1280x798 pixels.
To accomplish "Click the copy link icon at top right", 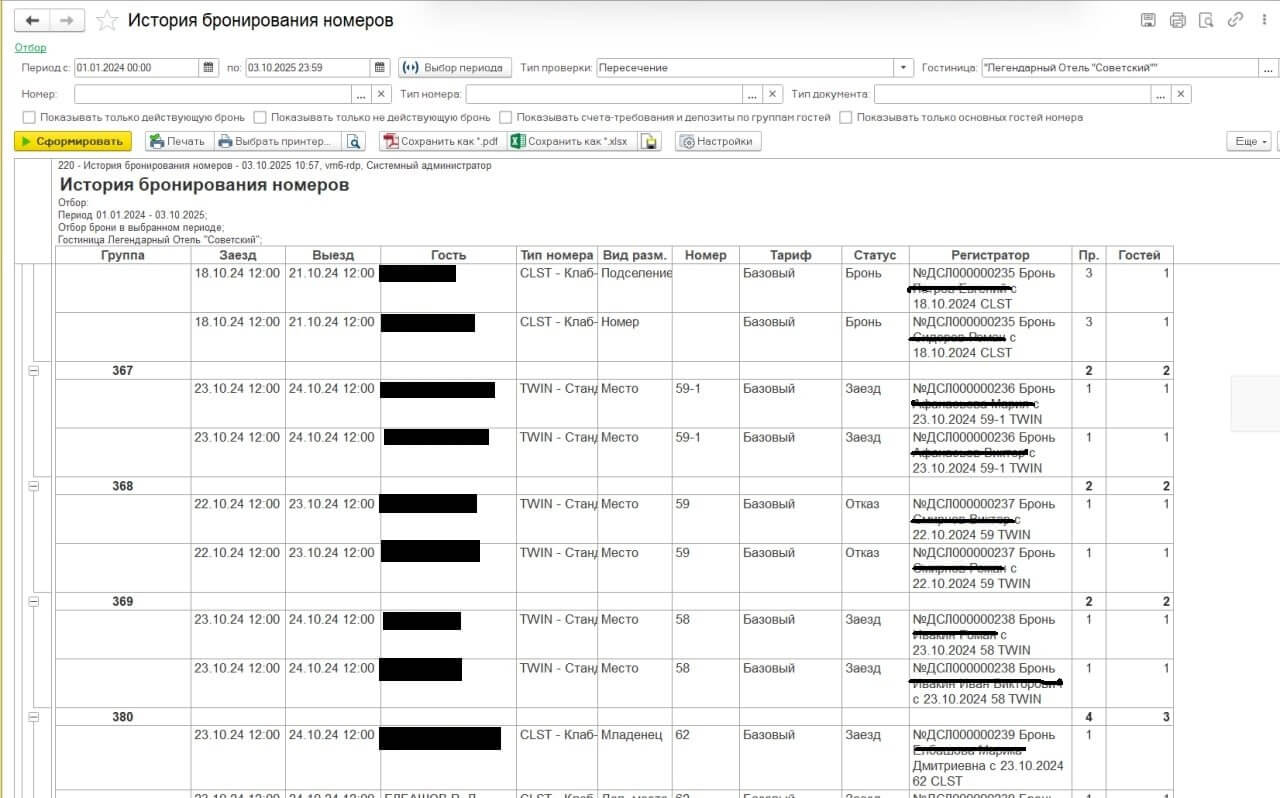I will coord(1235,20).
